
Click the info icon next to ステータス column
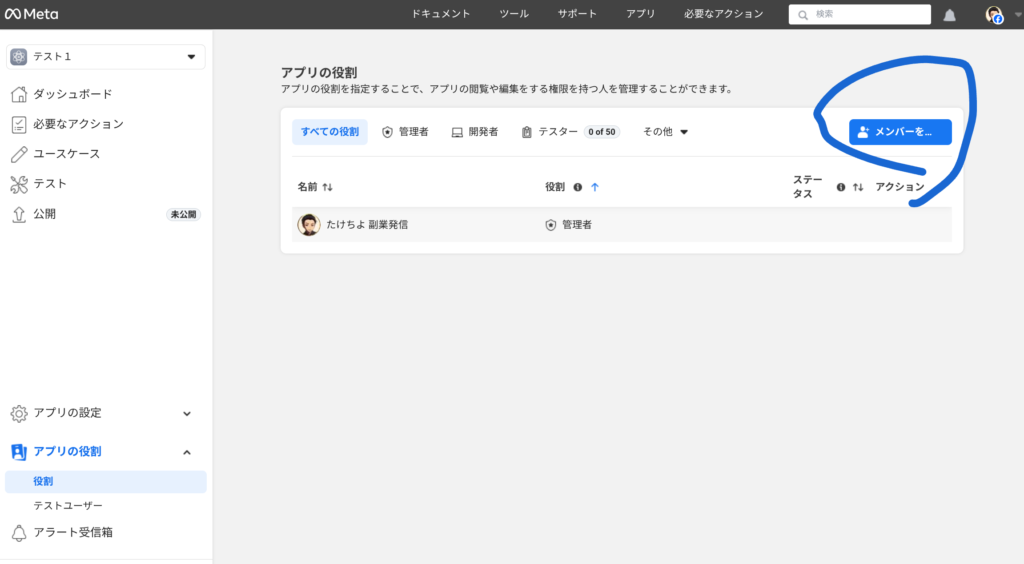coord(840,187)
